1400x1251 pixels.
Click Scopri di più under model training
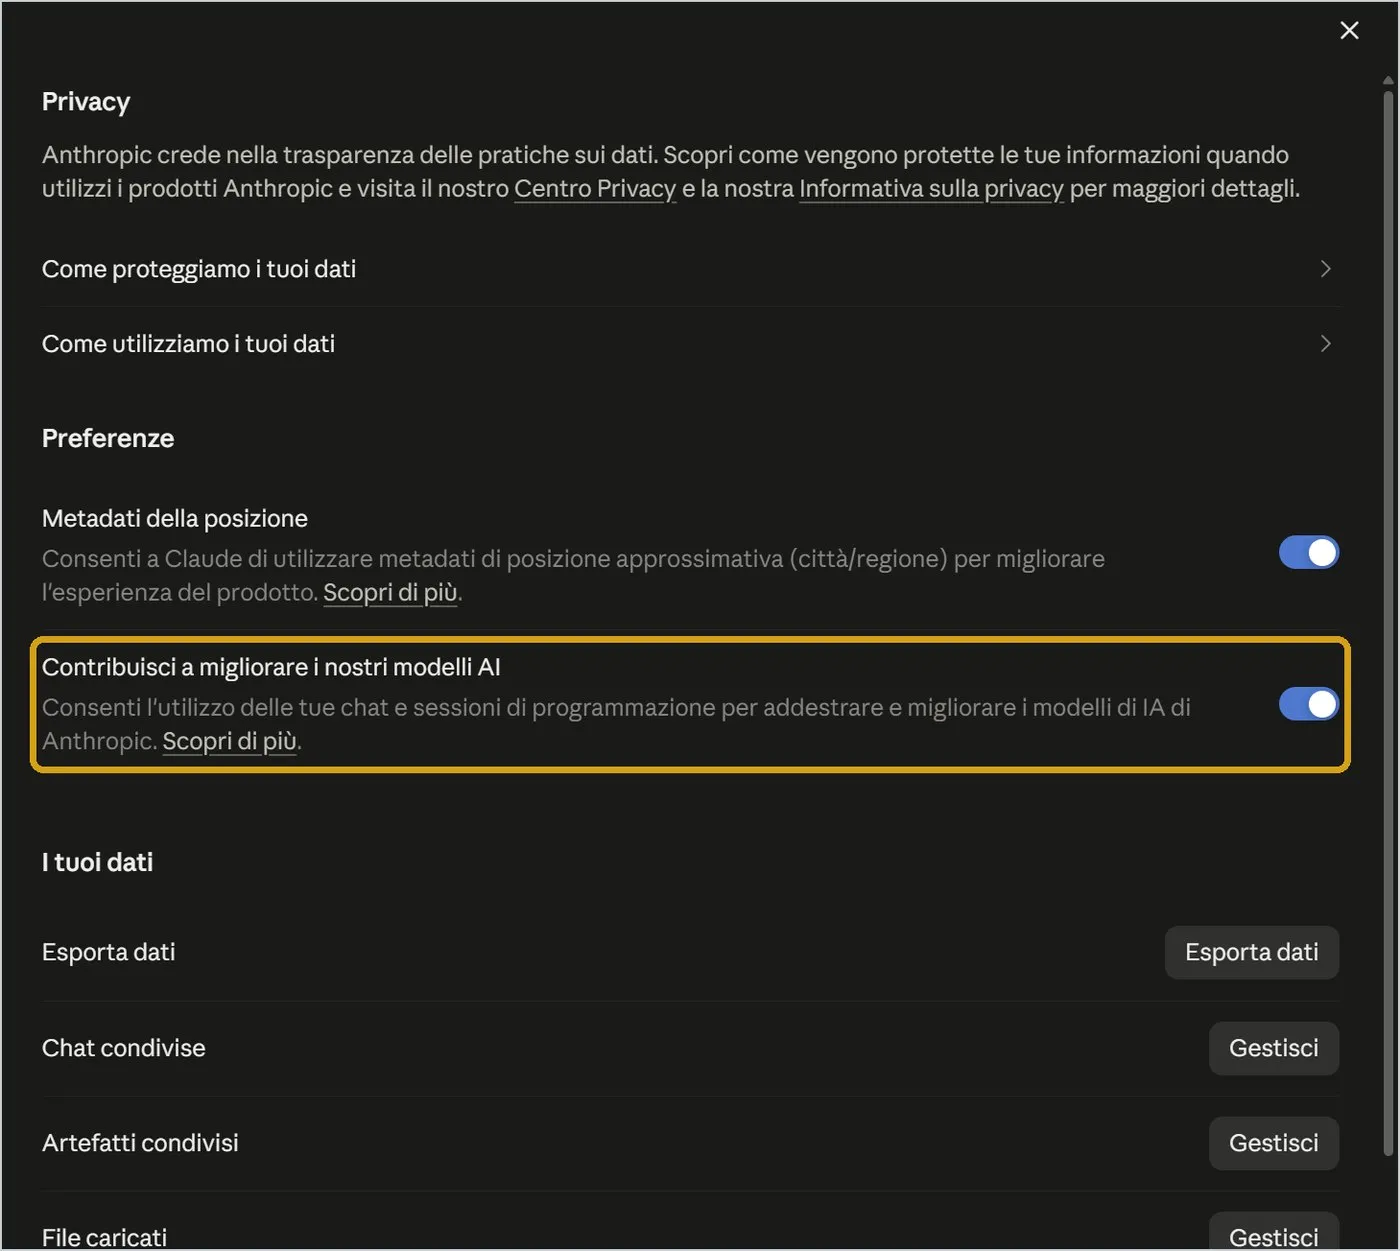[229, 741]
